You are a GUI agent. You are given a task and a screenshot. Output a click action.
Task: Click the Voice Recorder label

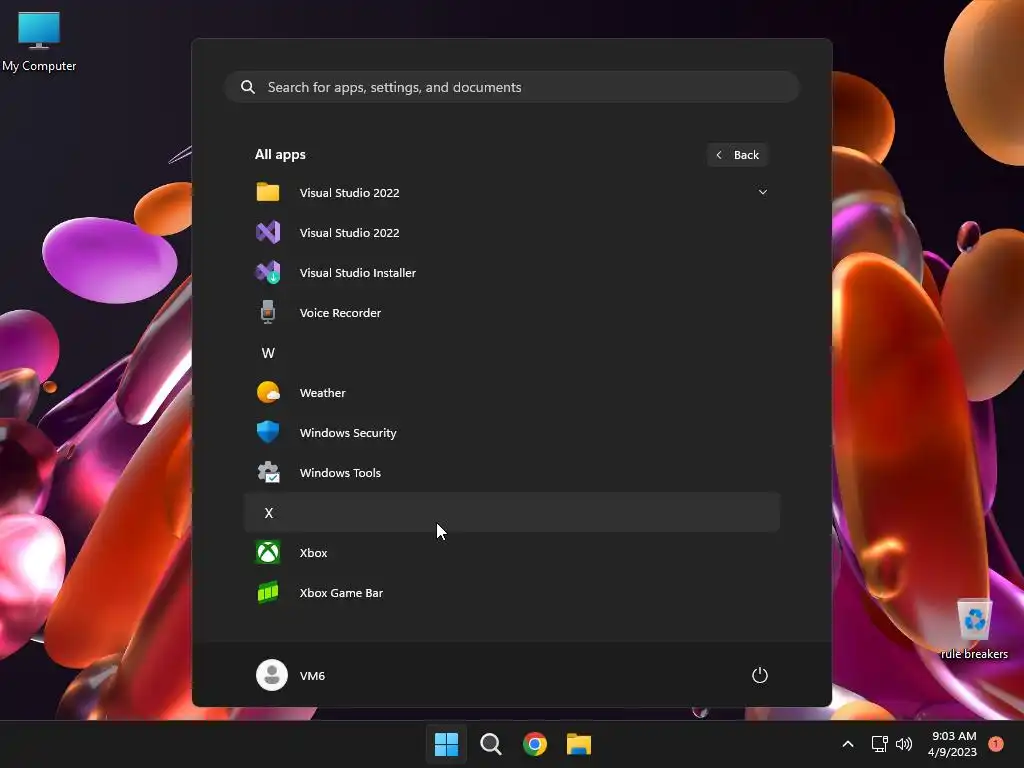click(x=340, y=313)
